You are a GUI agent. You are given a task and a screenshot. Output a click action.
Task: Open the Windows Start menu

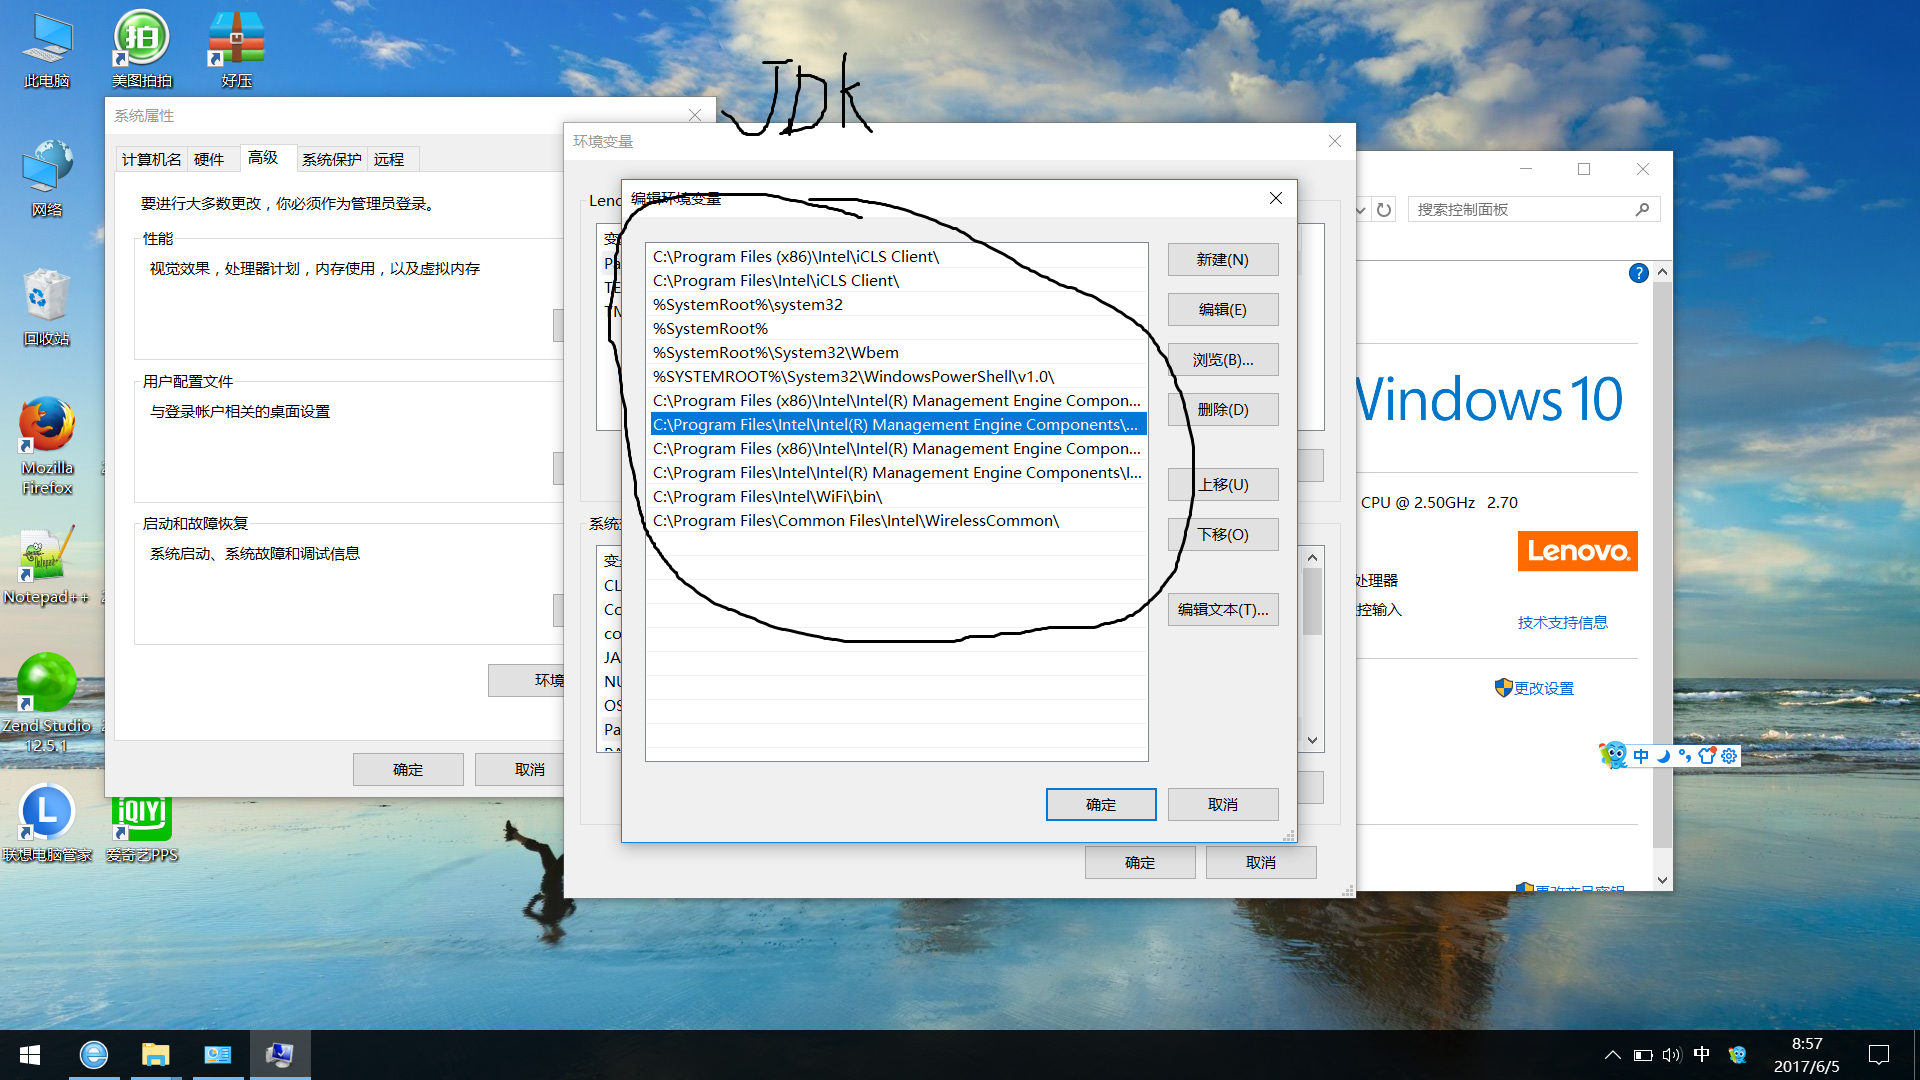click(30, 1055)
